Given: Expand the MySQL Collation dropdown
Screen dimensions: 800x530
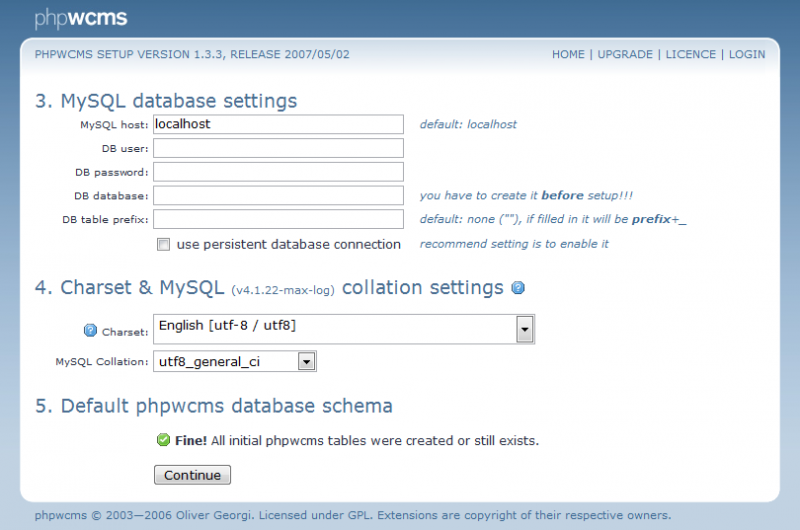Looking at the screenshot, I should tap(307, 361).
